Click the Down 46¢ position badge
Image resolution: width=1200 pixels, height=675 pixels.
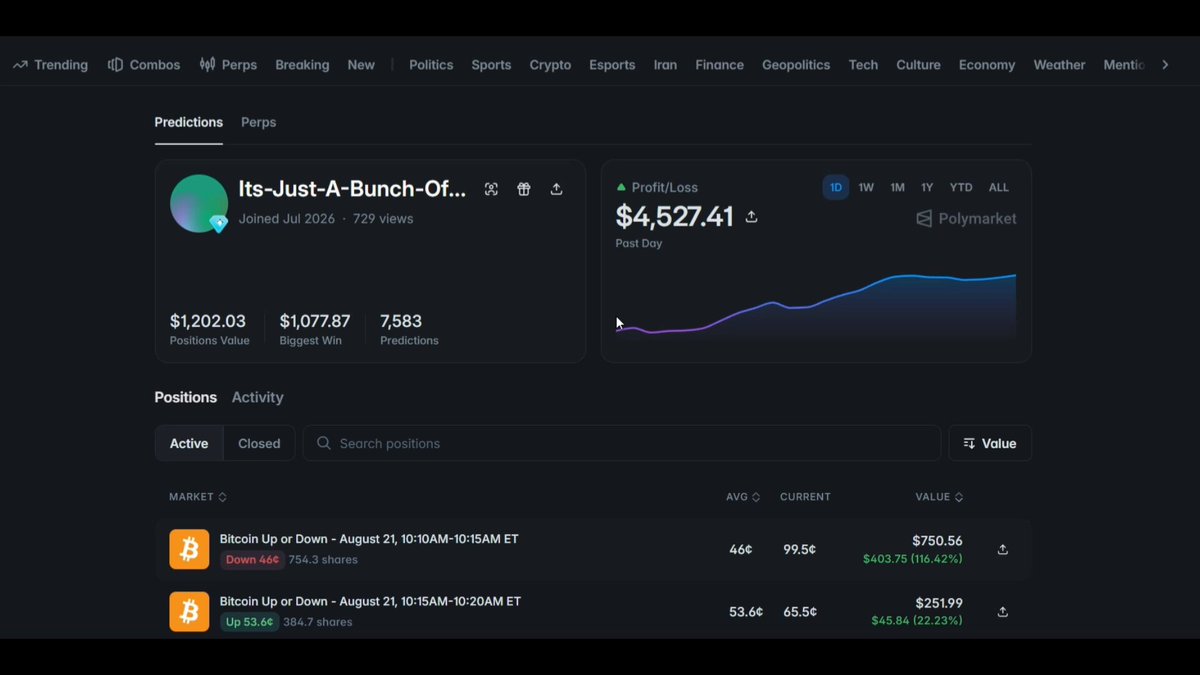tap(252, 560)
